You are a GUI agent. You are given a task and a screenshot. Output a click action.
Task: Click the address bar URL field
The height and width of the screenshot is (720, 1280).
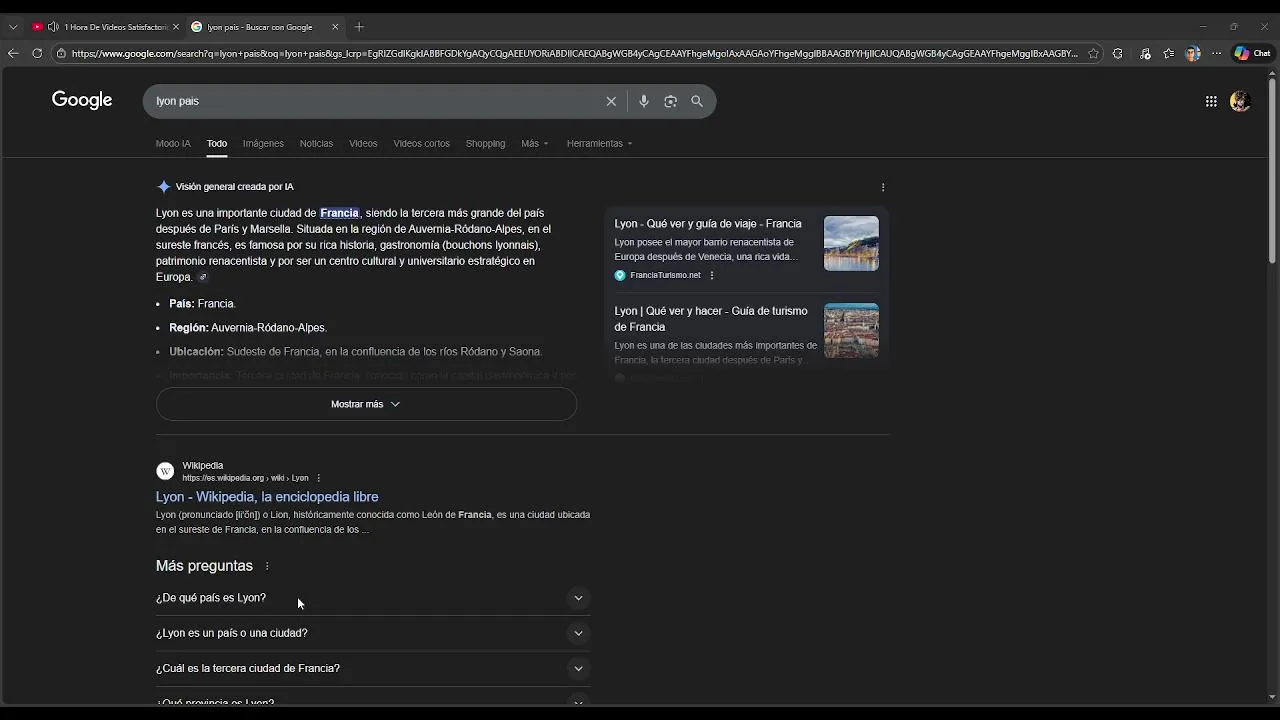point(575,54)
